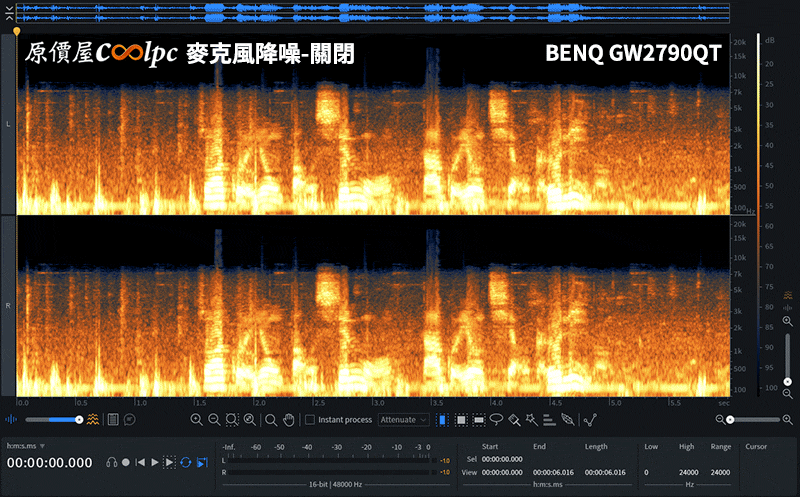
Task: Select the Time-Frequency selection tool
Action: [x=461, y=420]
